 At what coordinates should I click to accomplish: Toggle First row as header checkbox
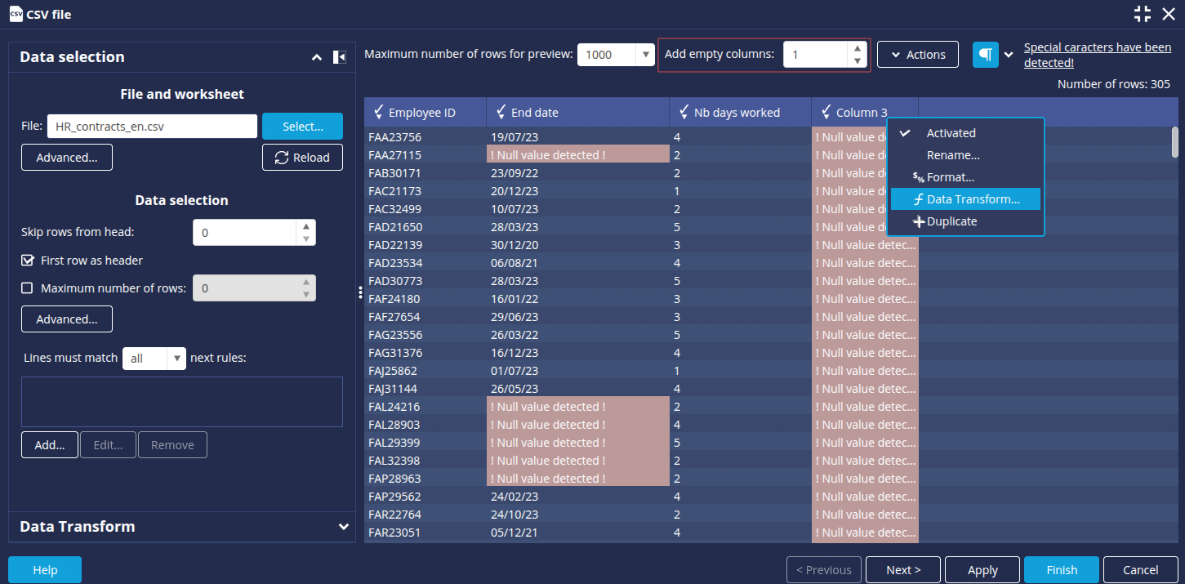click(x=28, y=260)
